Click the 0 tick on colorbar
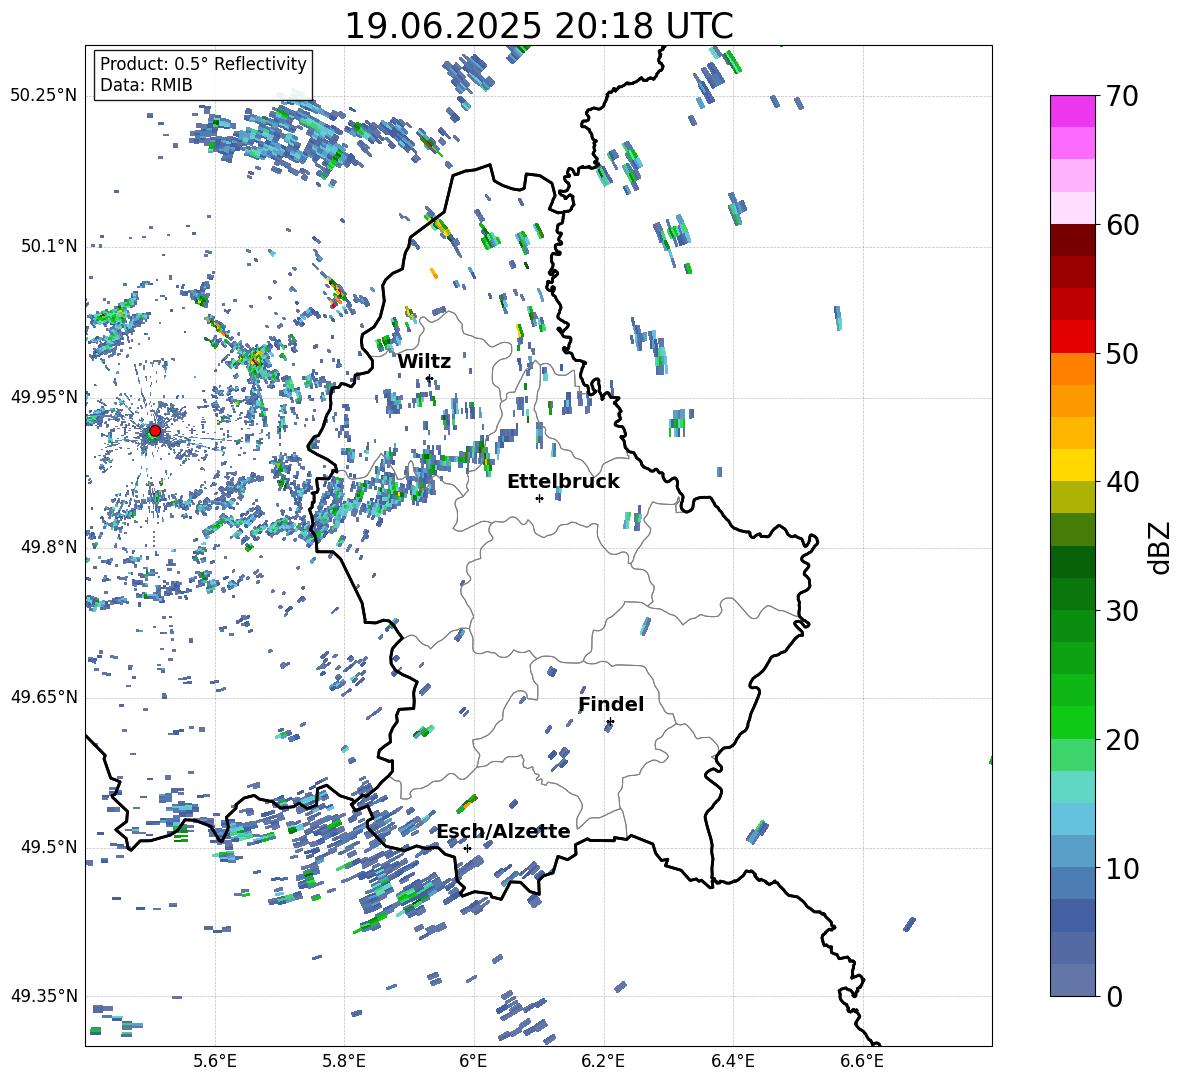Viewport: 1184px width, 1081px height. [1114, 996]
